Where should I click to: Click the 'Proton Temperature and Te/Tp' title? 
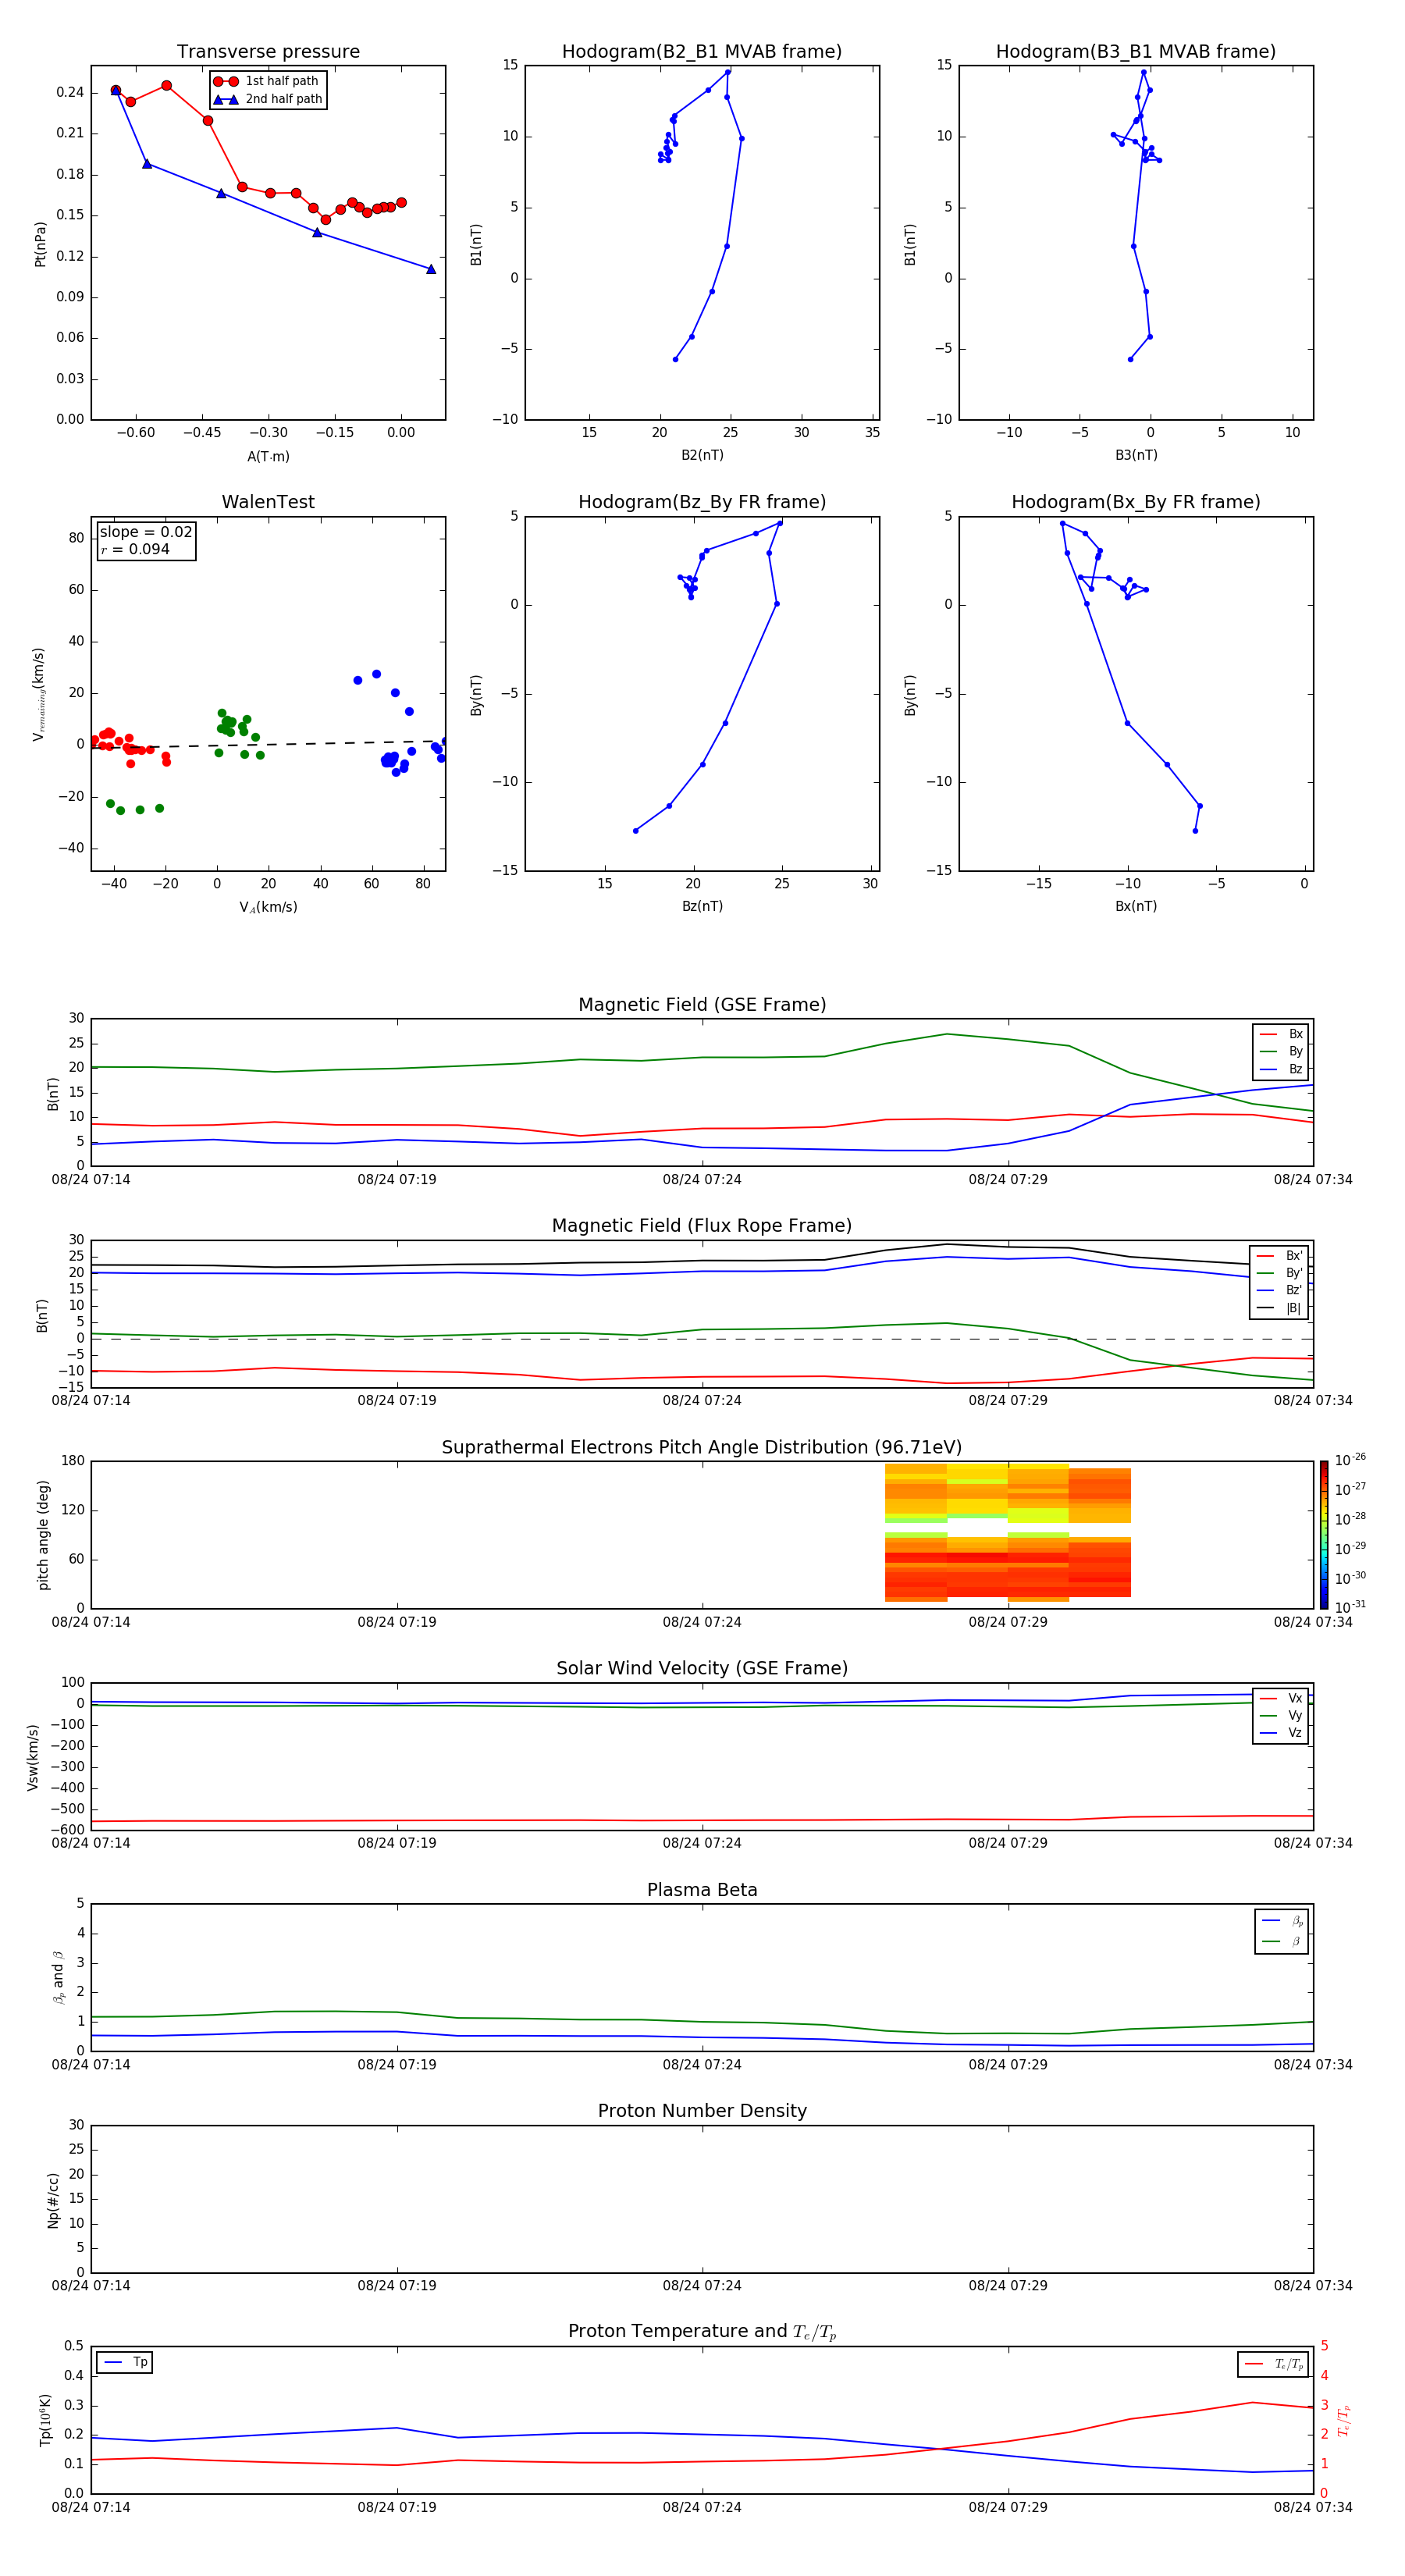[702, 2332]
